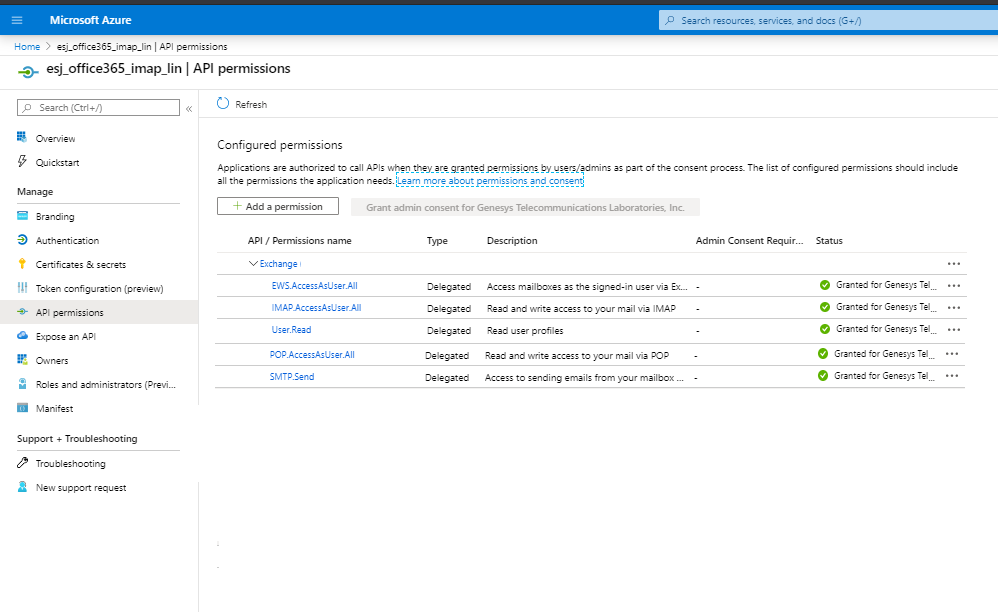The width and height of the screenshot is (998, 612).
Task: Open the Azure portal hamburger menu
Action: pos(17,20)
